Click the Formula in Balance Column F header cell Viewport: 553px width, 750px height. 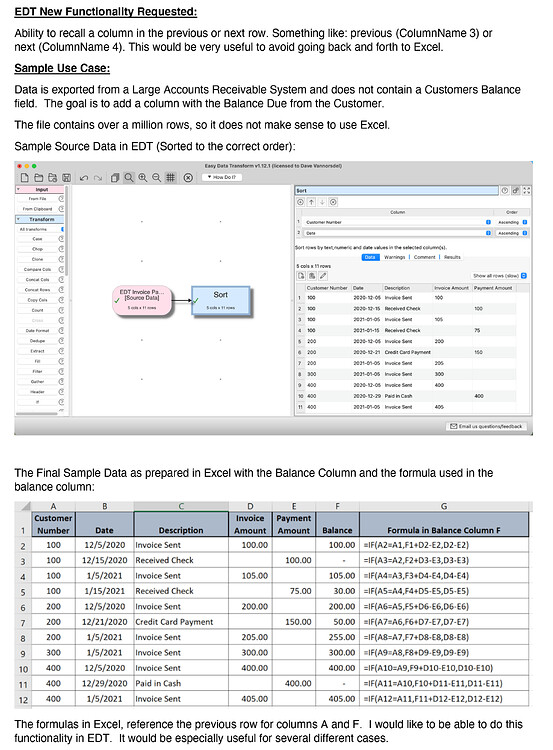(x=444, y=524)
